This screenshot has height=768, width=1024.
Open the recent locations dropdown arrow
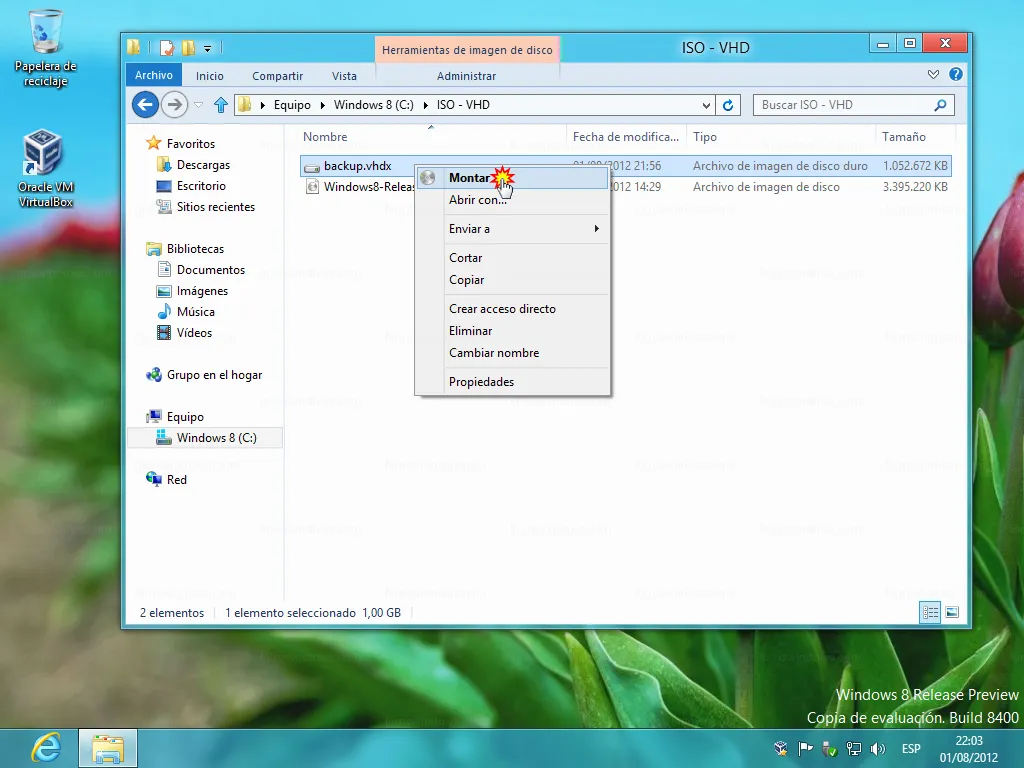[x=199, y=104]
